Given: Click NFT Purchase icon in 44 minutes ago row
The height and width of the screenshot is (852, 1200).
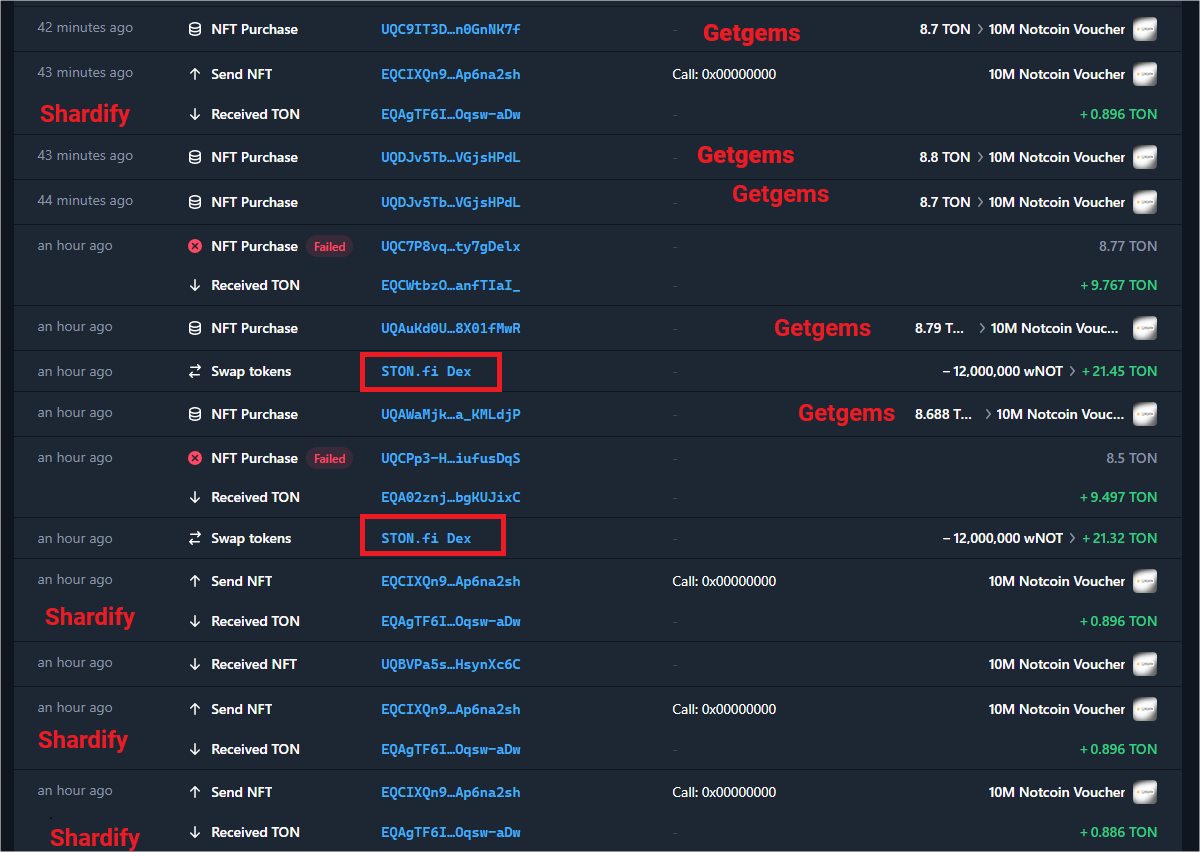Looking at the screenshot, I should [195, 202].
